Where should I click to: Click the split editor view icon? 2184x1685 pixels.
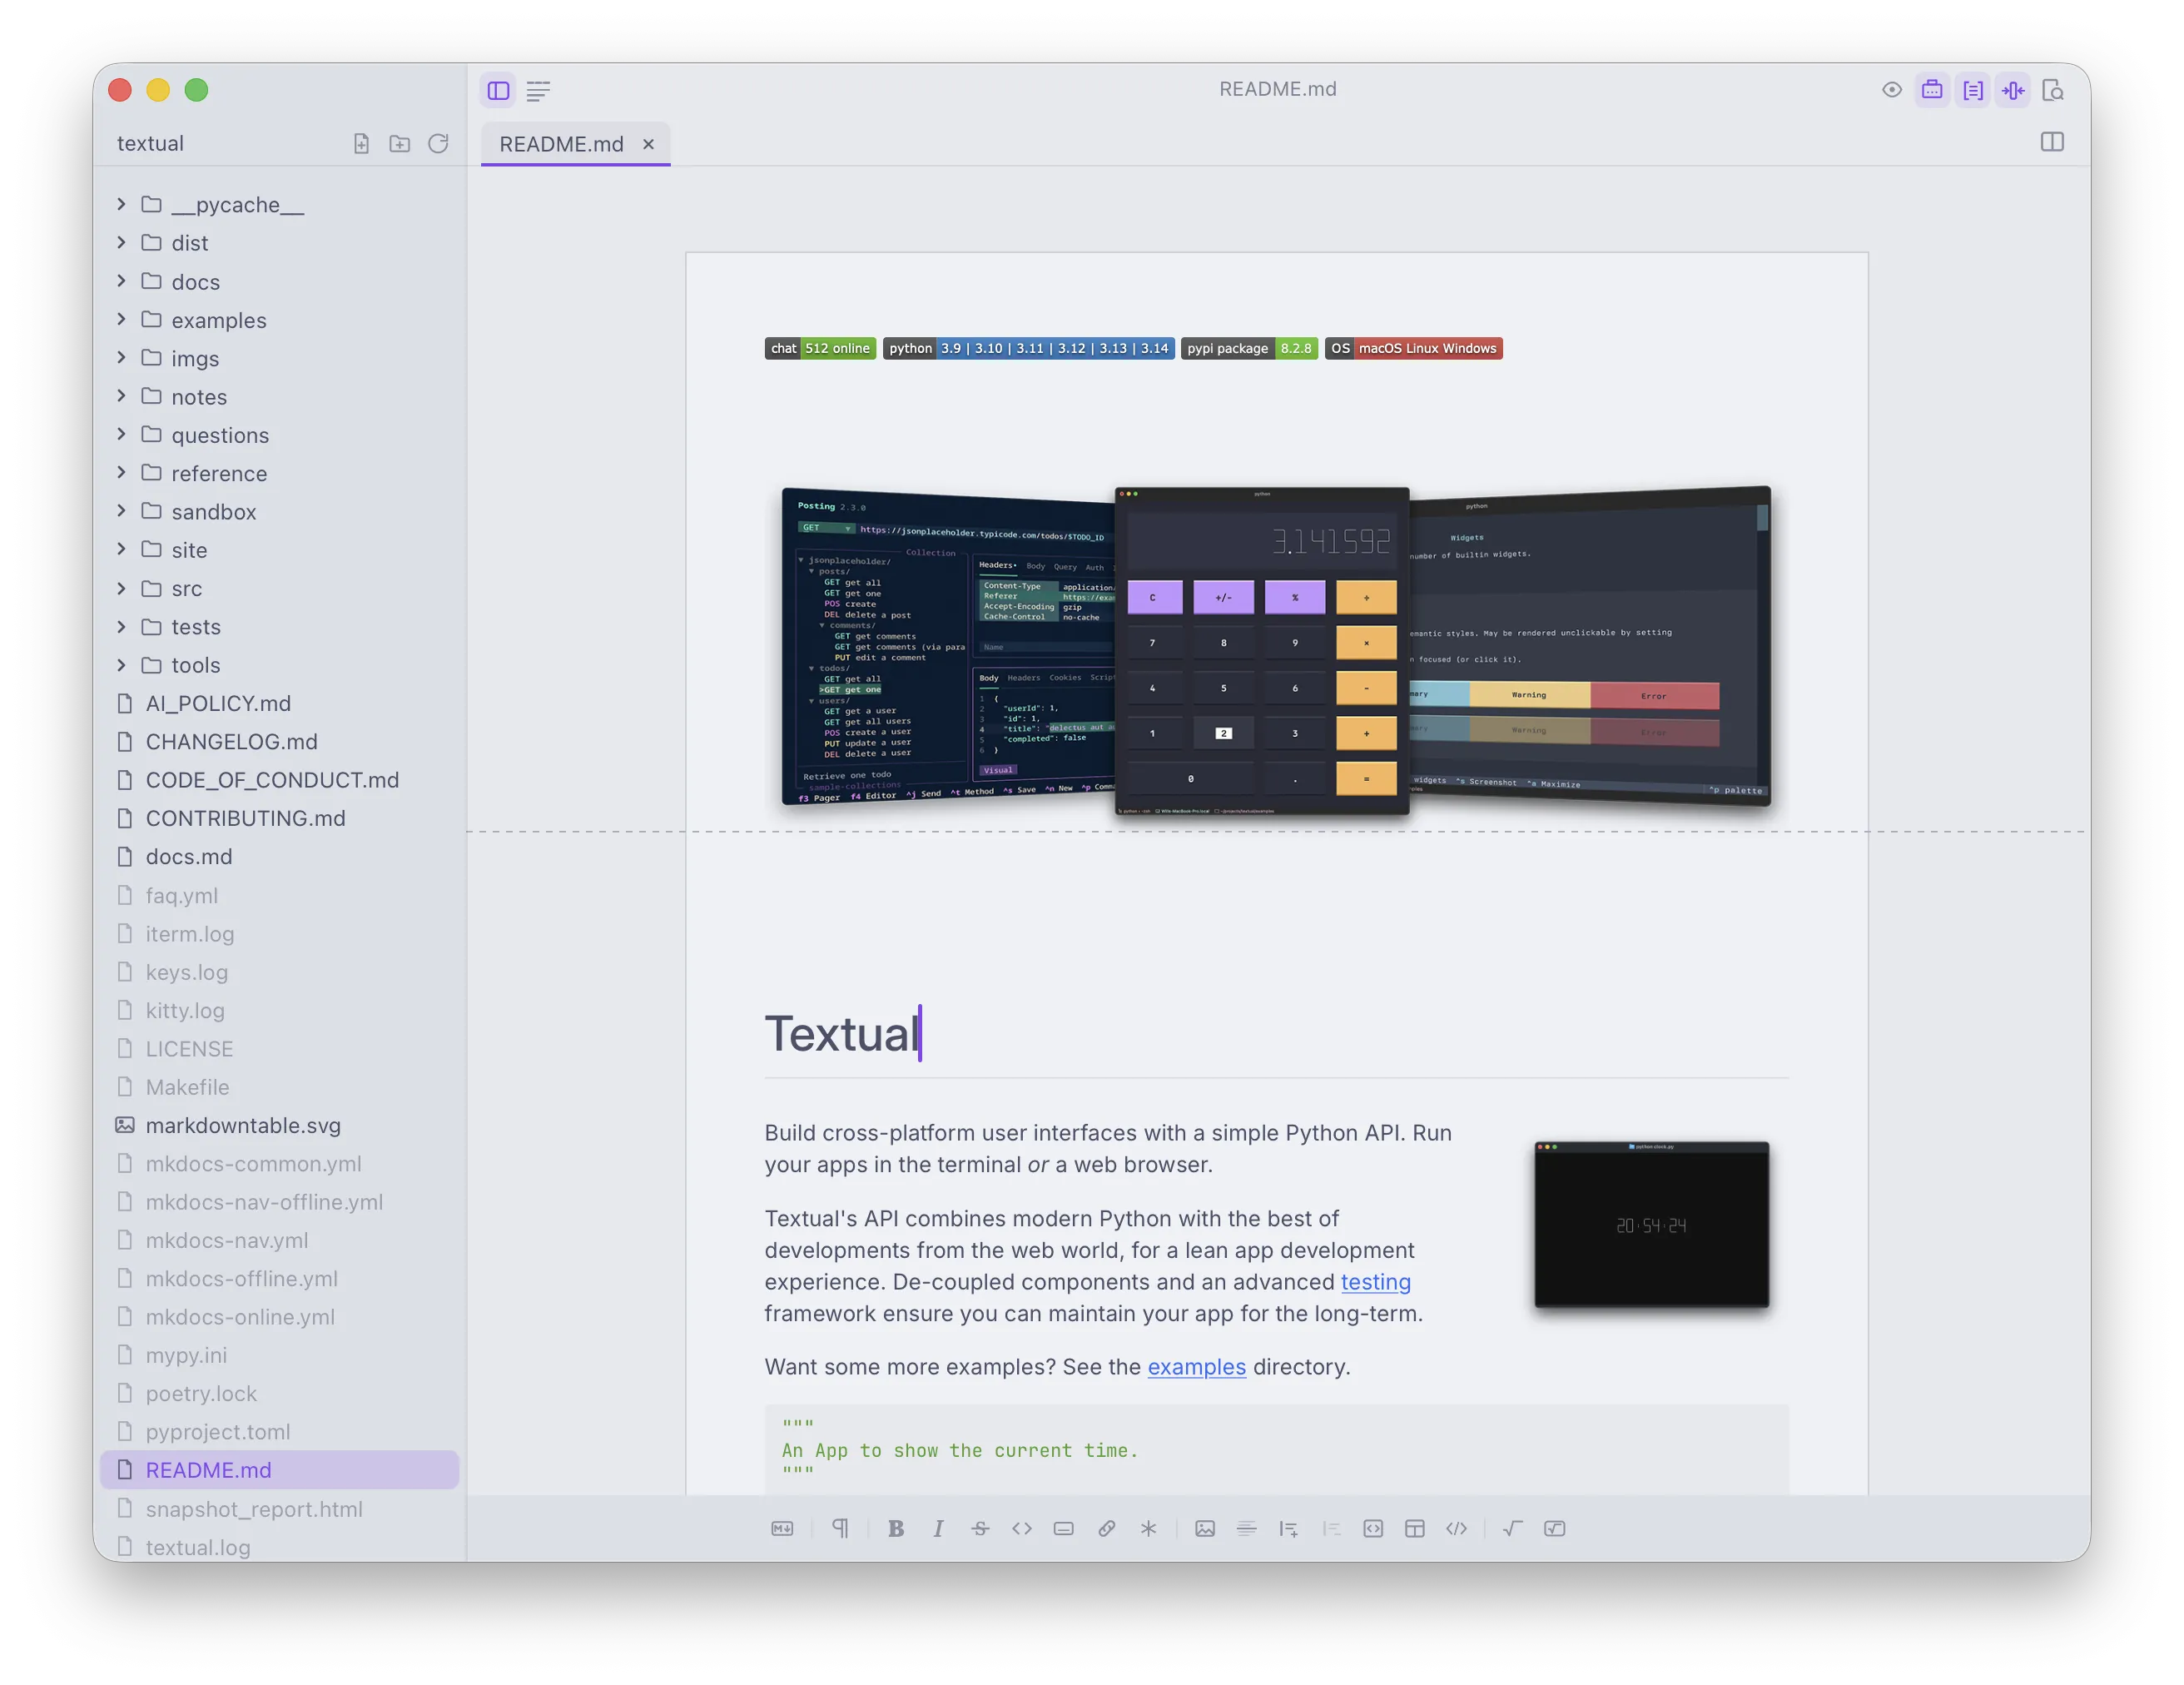click(x=2052, y=142)
